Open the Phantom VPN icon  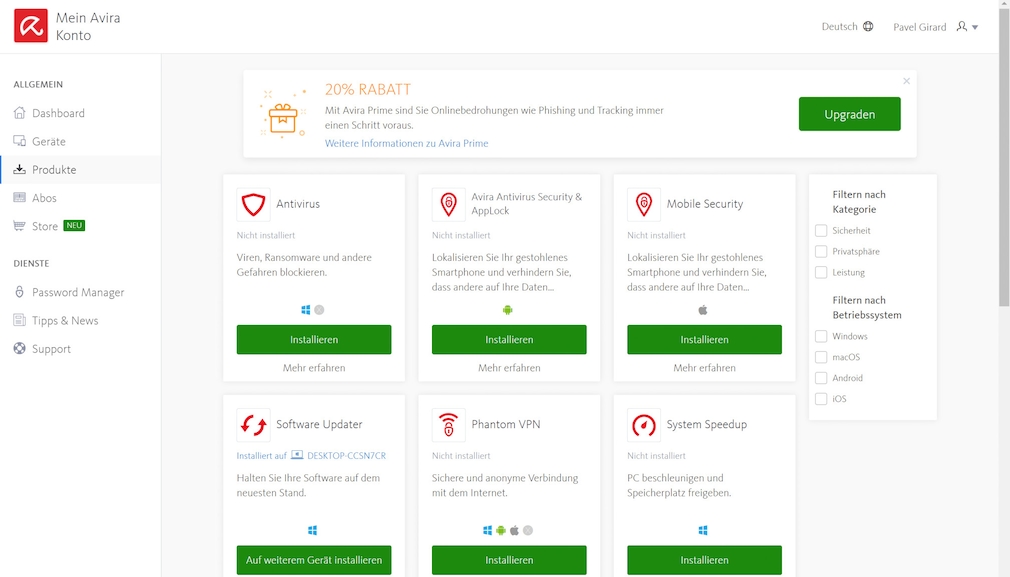[448, 425]
